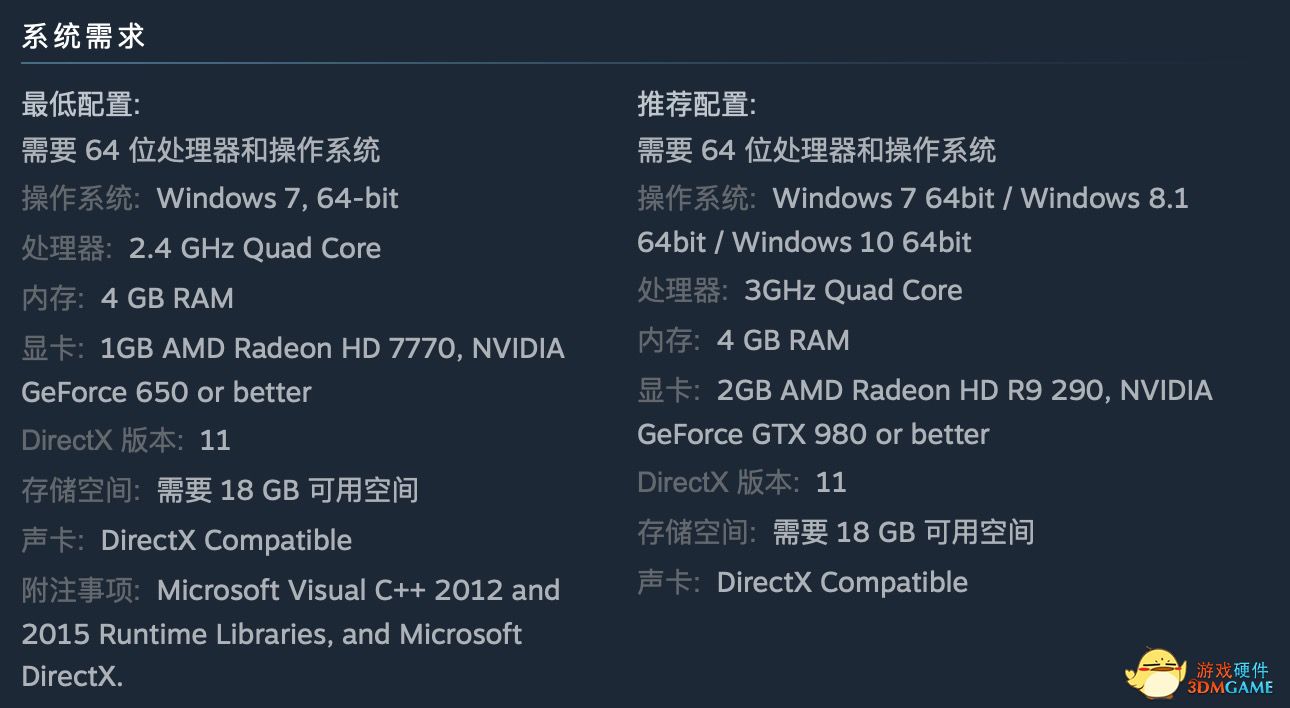Click the GeForce GTX 980 or better text
The height and width of the screenshot is (708, 1290).
click(x=813, y=434)
